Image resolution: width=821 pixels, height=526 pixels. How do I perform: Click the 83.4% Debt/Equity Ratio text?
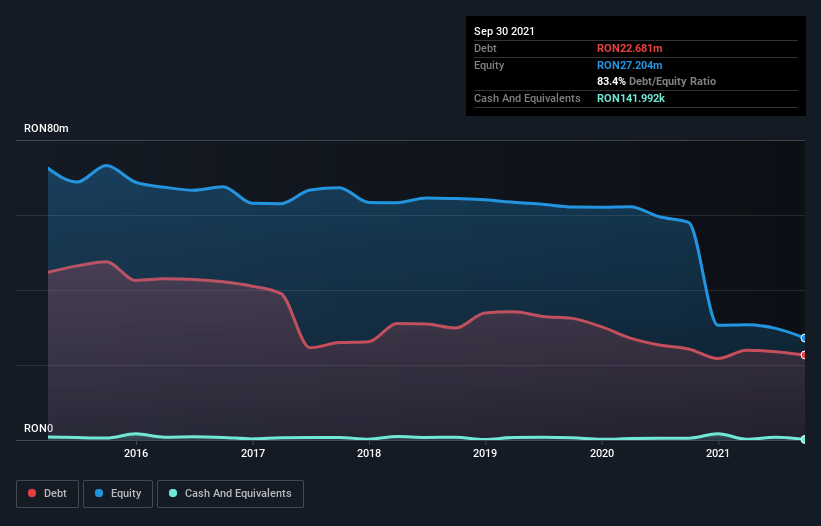point(657,81)
